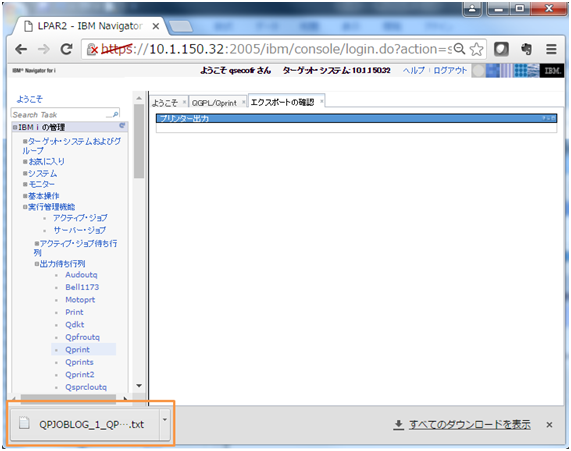The image size is (571, 451).
Task: Open アクティブ・ジョブ in the tree
Action: 80,218
